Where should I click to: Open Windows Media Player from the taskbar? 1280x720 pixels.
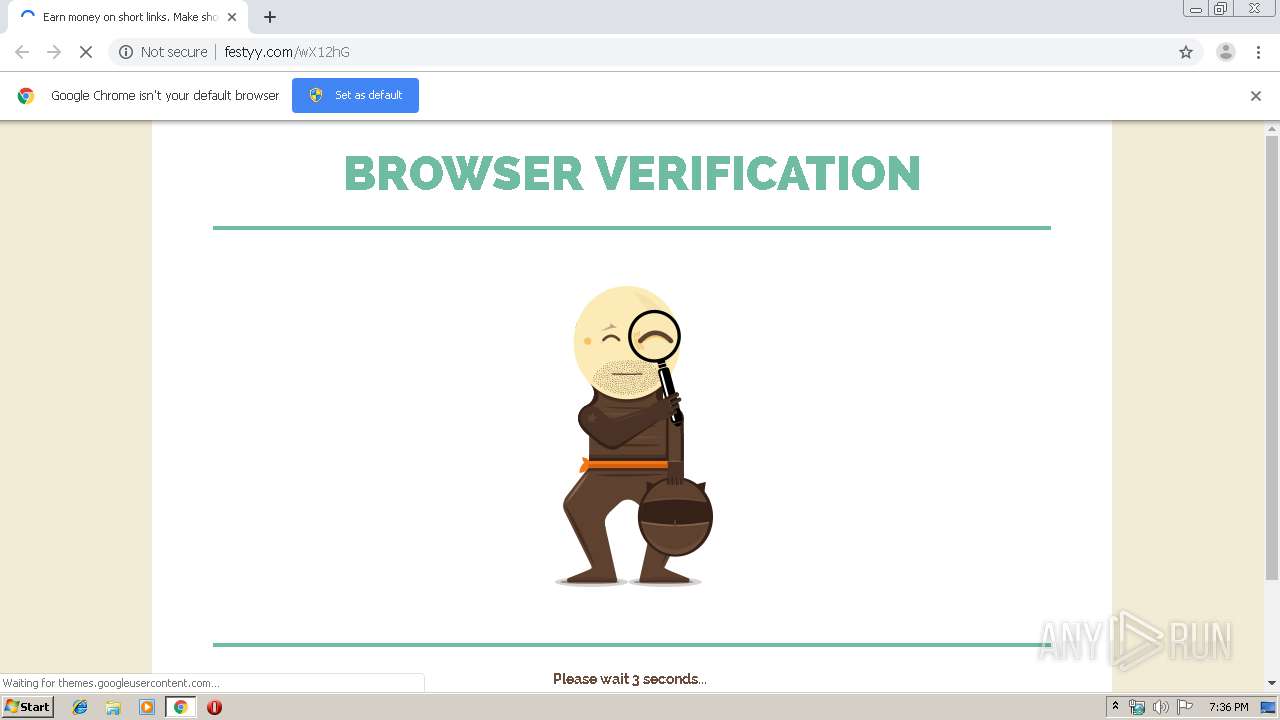pos(147,707)
